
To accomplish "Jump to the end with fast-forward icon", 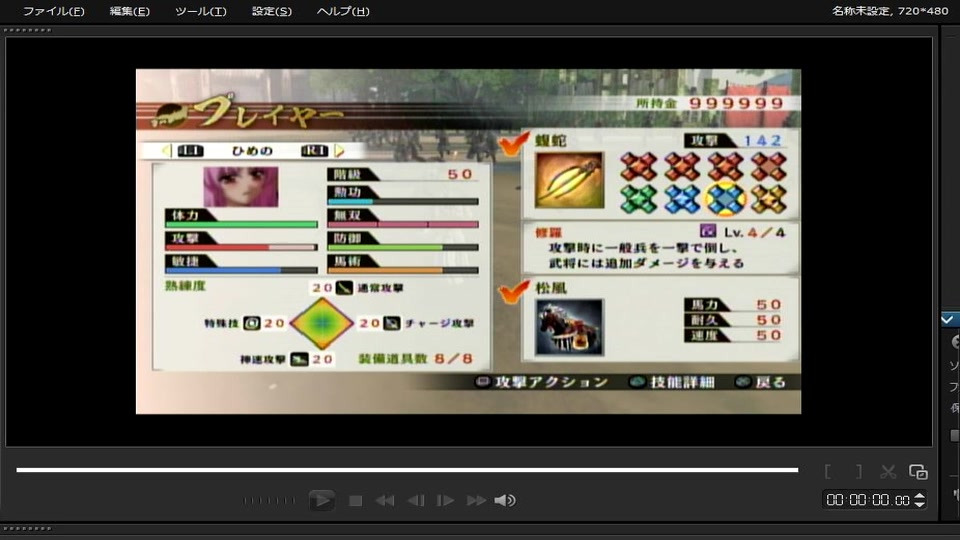I will click(x=476, y=501).
